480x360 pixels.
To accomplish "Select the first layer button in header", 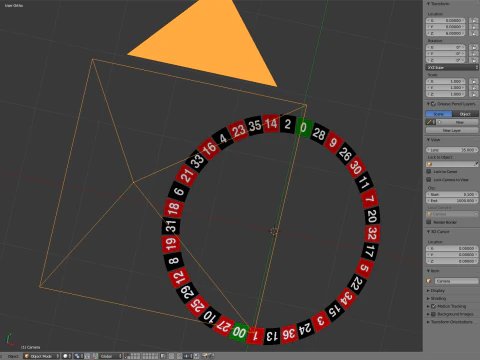I will coord(126,355).
